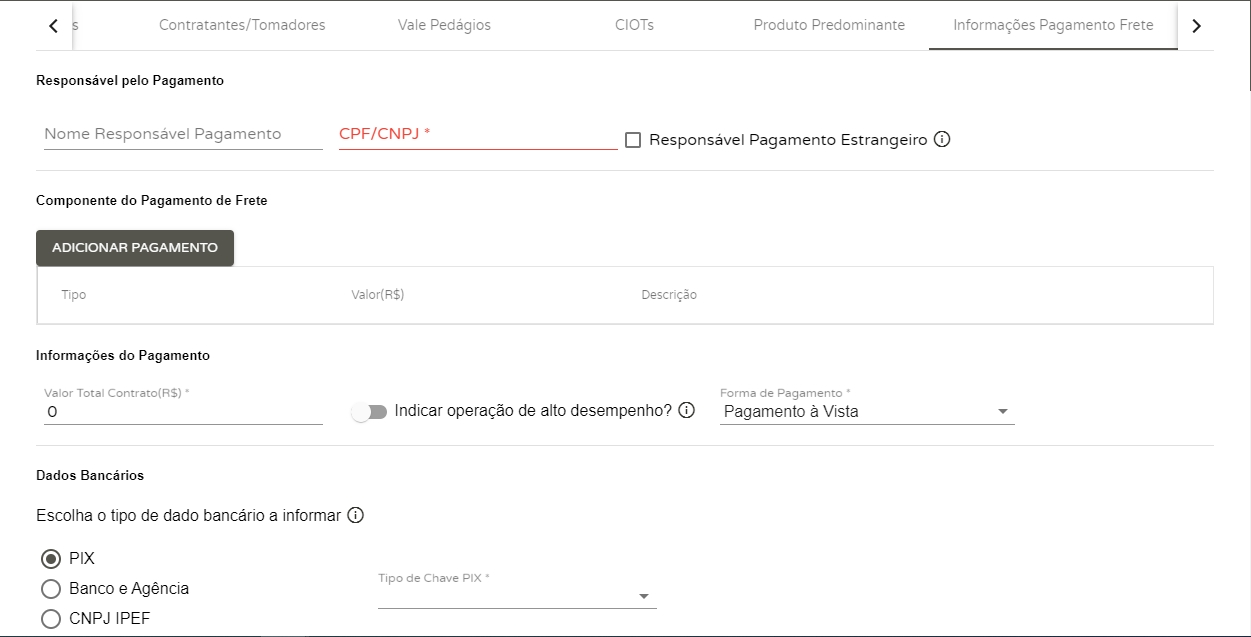This screenshot has width=1251, height=637.
Task: Expand the Tipo de Chave PIX dropdown
Action: (516, 596)
